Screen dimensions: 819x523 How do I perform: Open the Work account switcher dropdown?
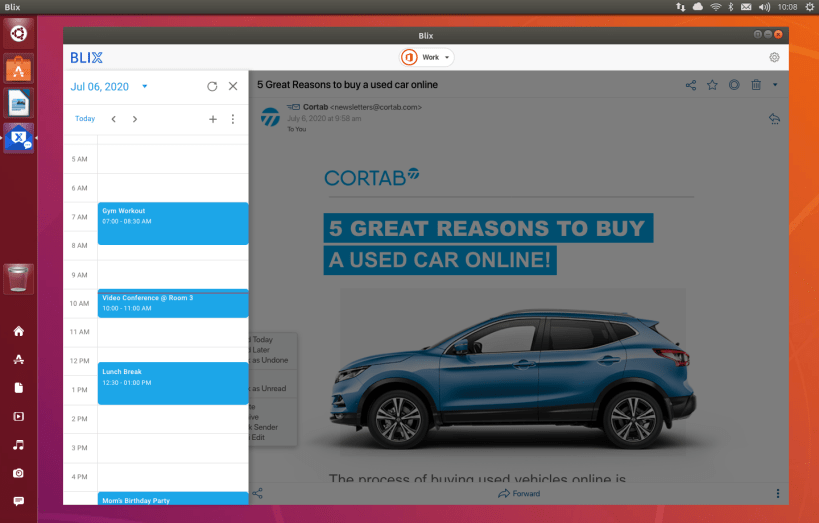(x=427, y=57)
